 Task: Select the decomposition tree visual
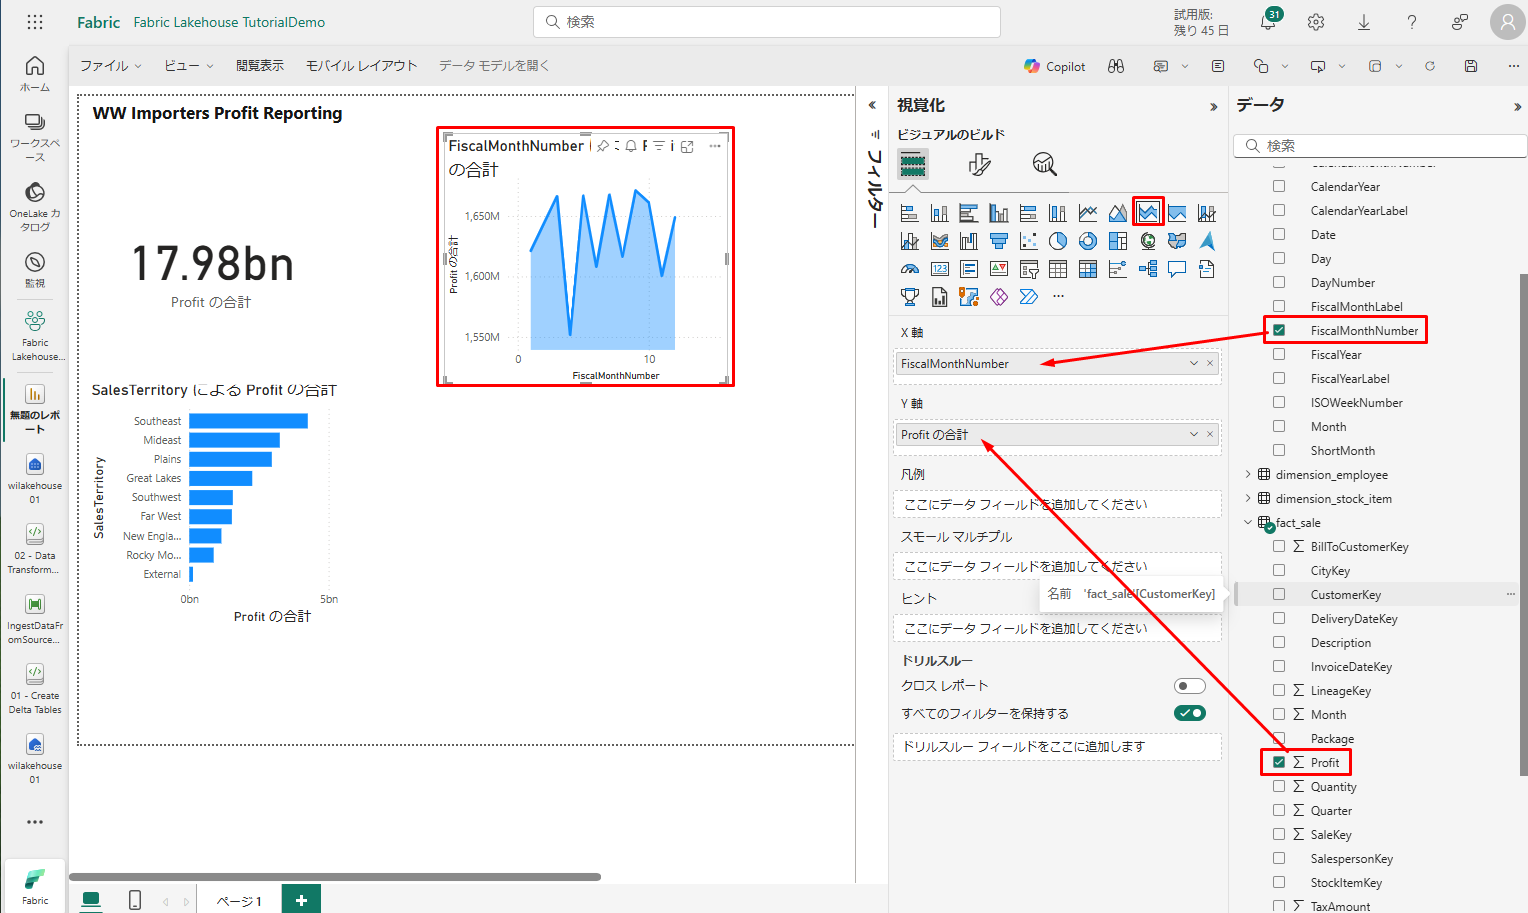click(x=1148, y=269)
